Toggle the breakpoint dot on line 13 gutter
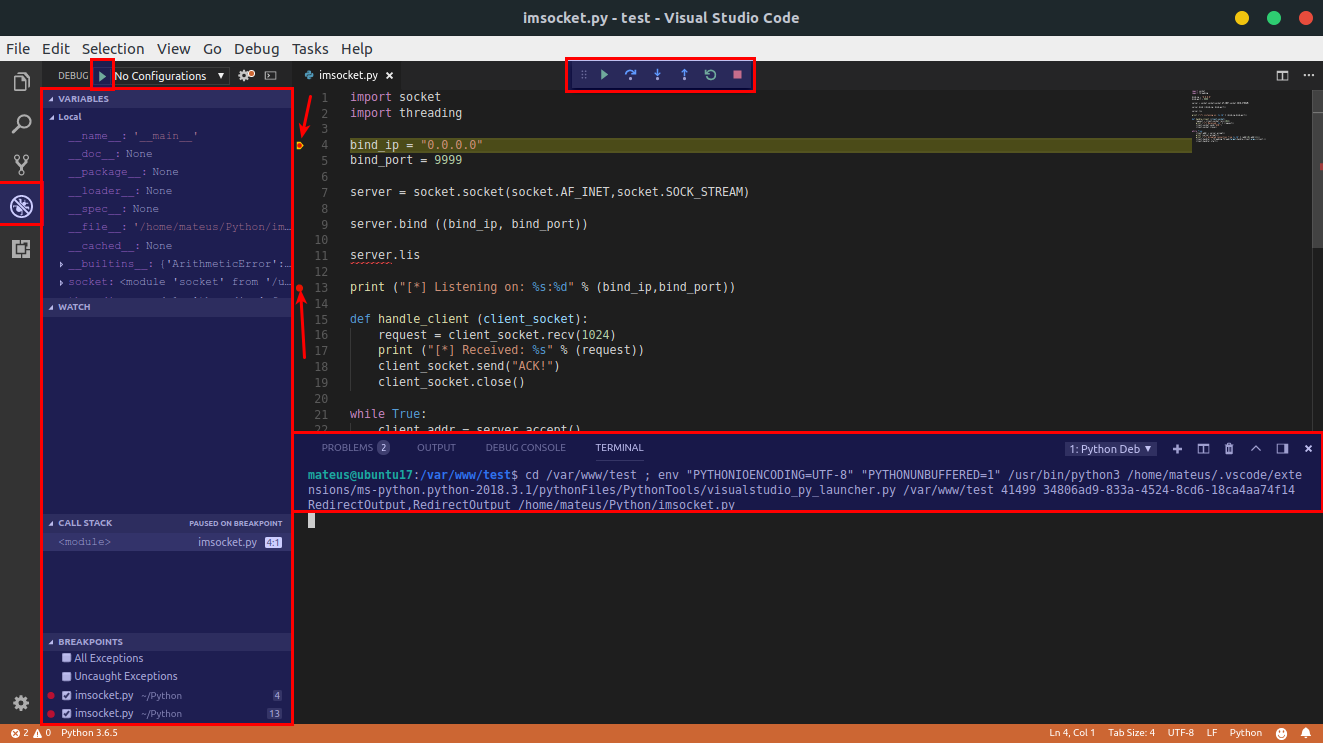1323x743 pixels. [x=300, y=288]
